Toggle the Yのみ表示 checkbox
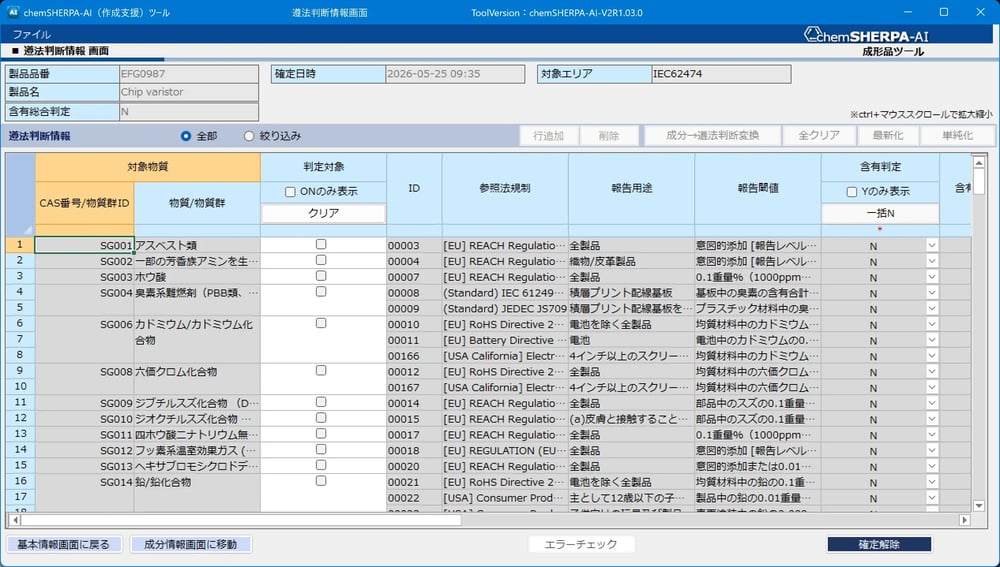 click(851, 191)
